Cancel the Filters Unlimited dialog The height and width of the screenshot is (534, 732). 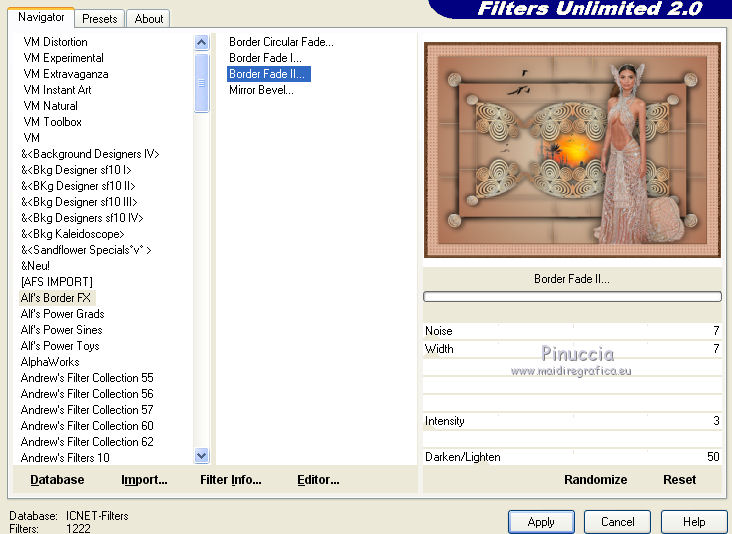tap(617, 521)
